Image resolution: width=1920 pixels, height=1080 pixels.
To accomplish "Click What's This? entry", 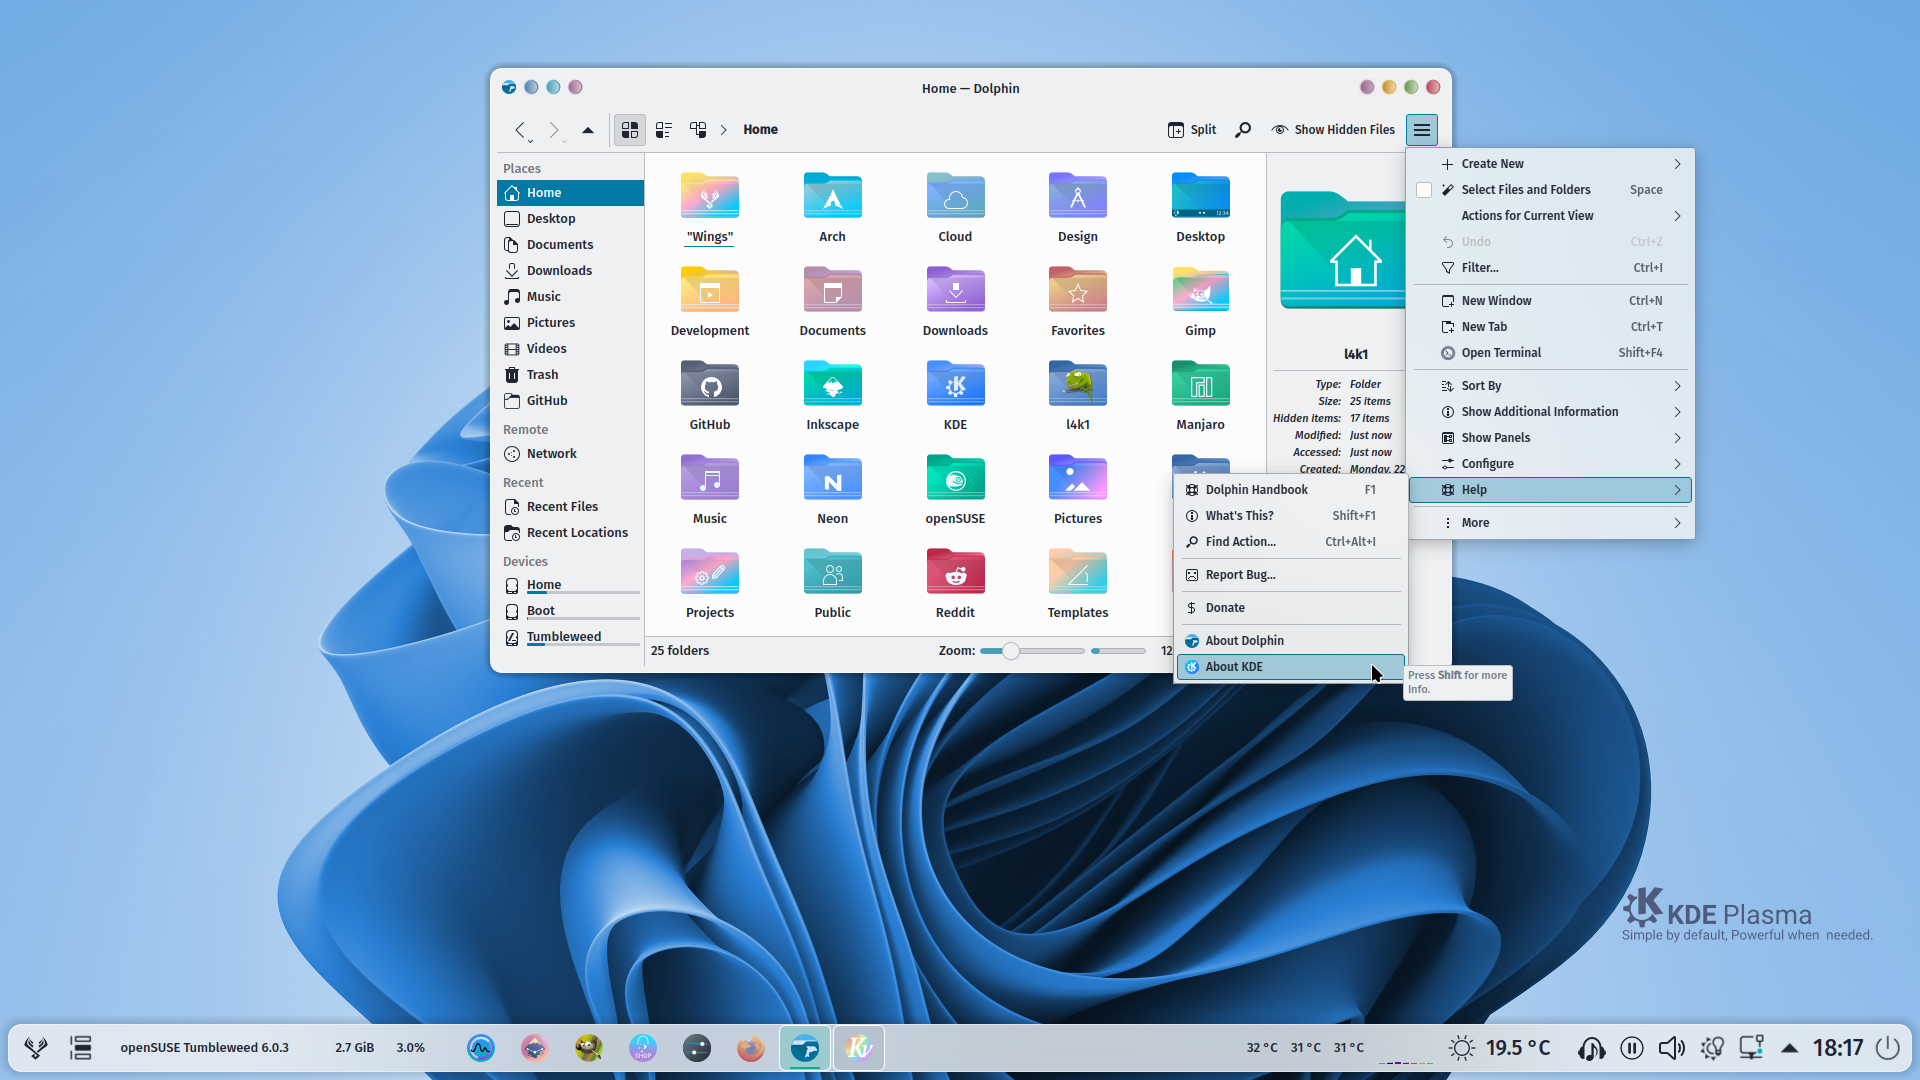I will pyautogui.click(x=1291, y=516).
